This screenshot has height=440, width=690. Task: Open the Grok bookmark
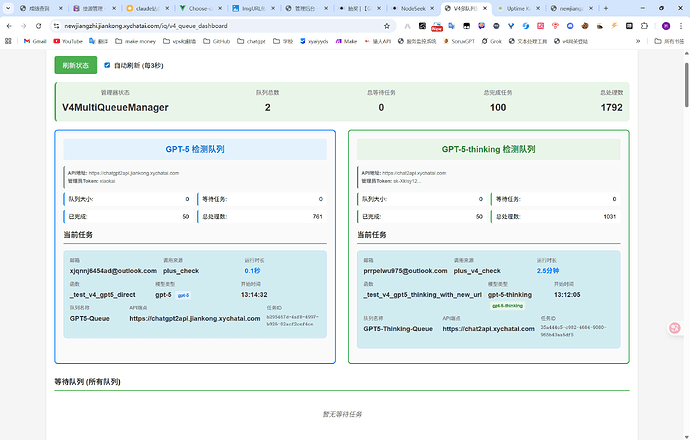click(493, 42)
